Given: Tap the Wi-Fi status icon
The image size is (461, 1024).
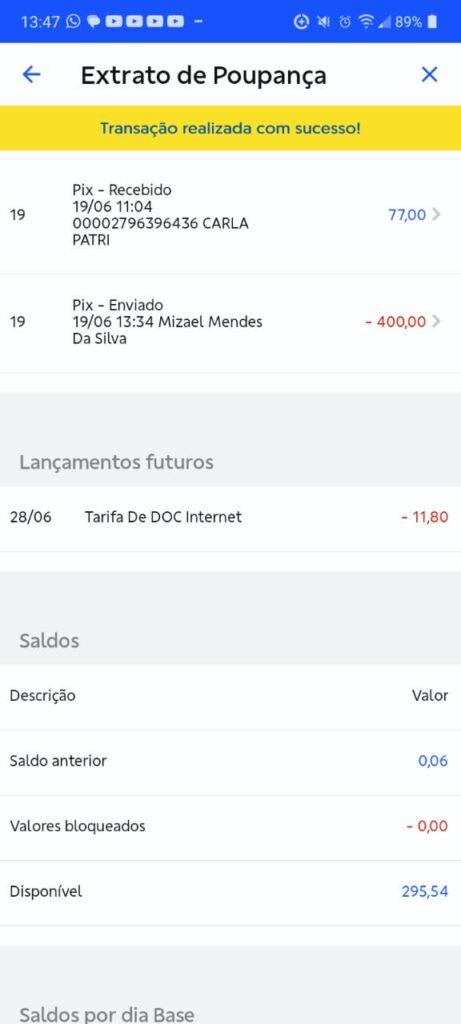Looking at the screenshot, I should pos(366,22).
